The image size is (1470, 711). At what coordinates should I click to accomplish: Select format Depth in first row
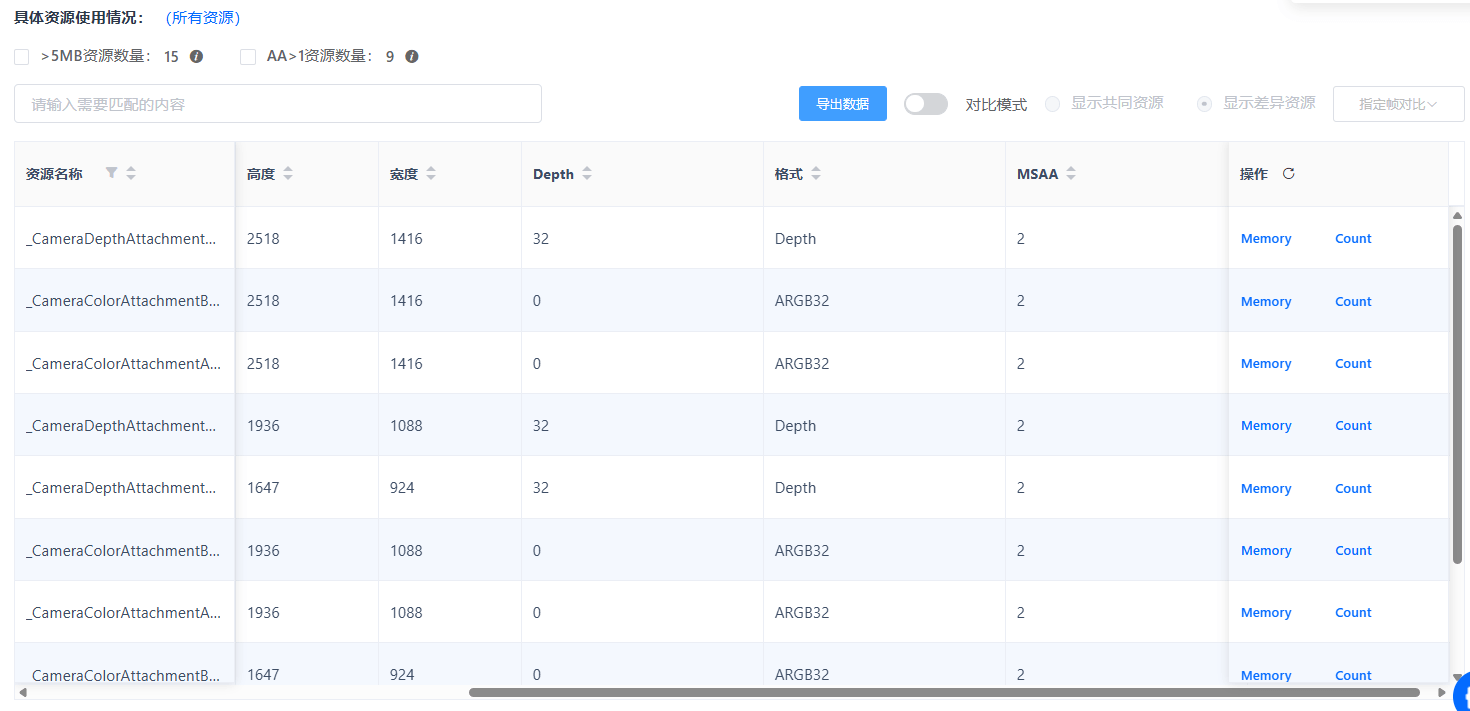point(796,239)
